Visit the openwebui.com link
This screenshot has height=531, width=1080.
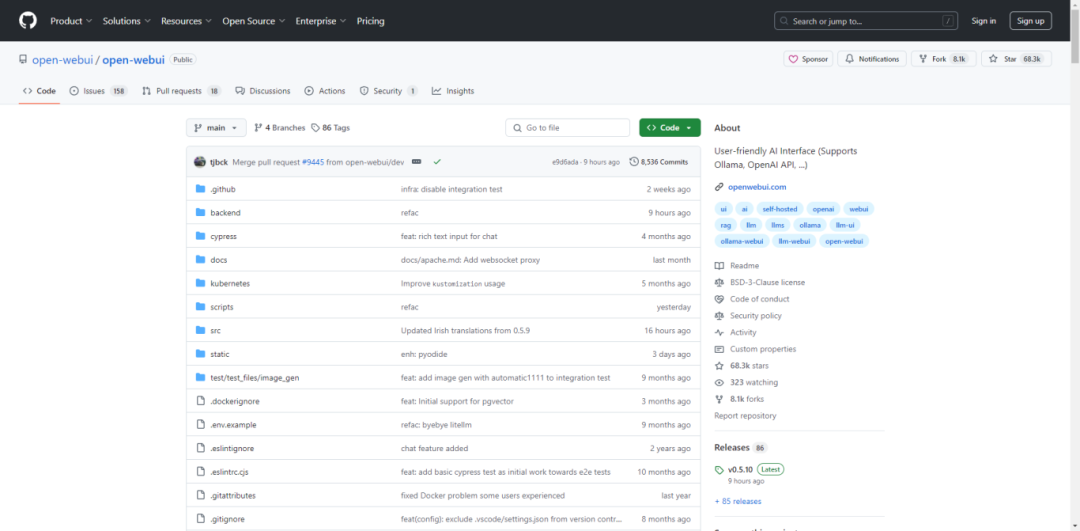(756, 187)
